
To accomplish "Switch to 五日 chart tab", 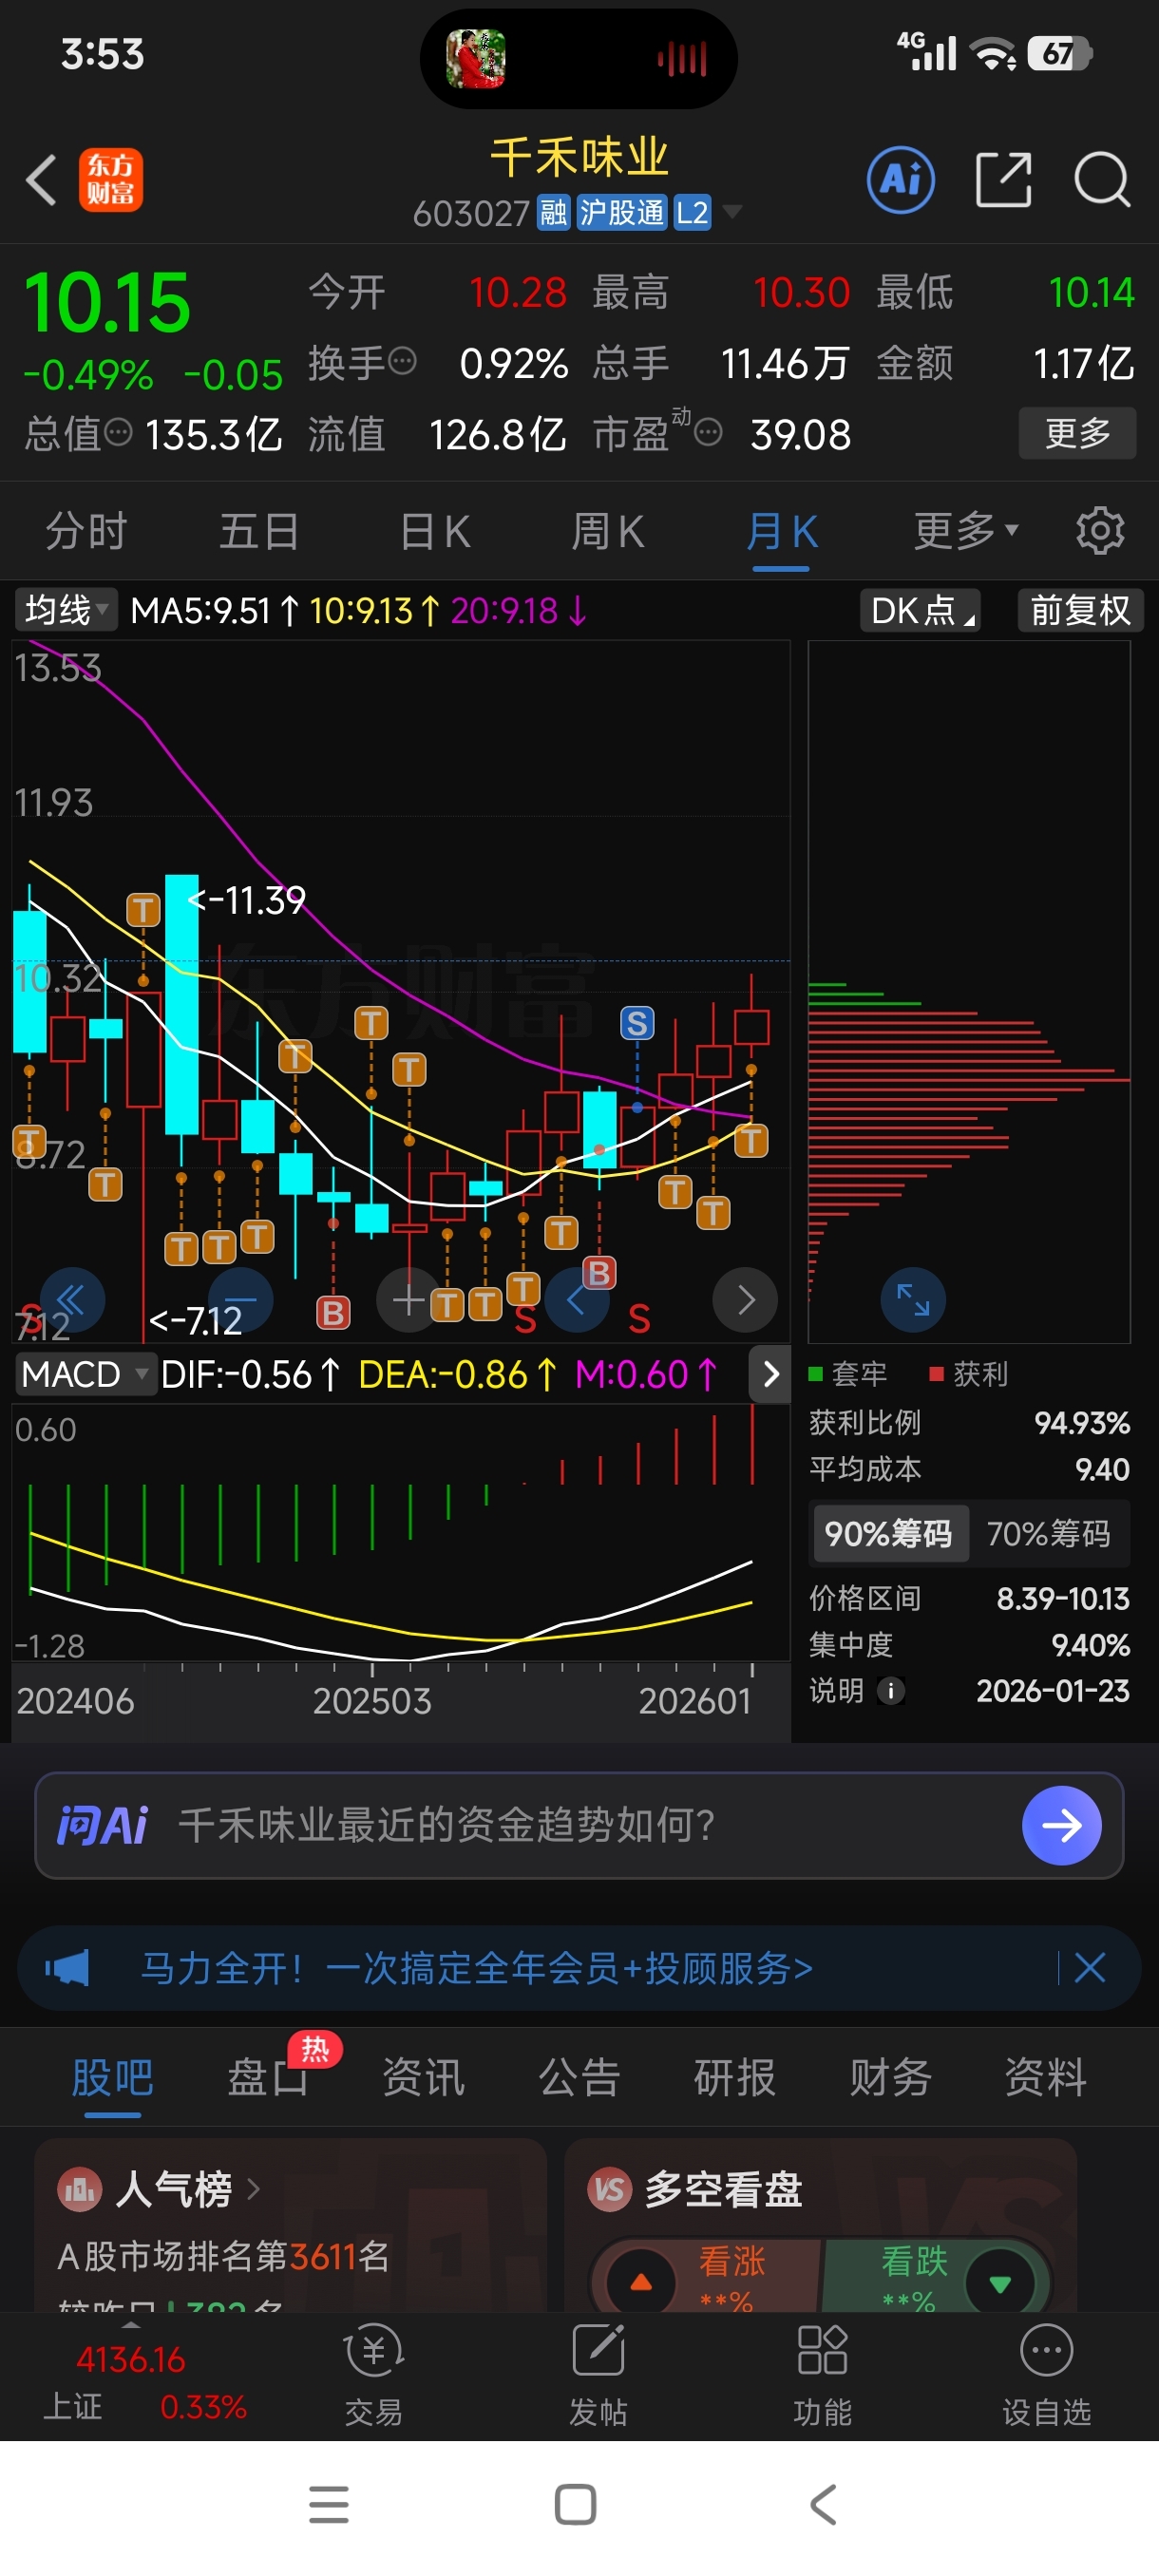I will (x=259, y=530).
